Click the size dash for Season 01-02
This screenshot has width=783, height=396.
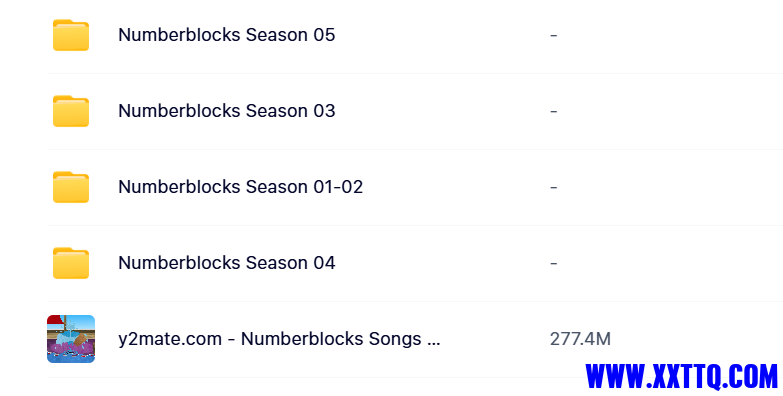553,187
